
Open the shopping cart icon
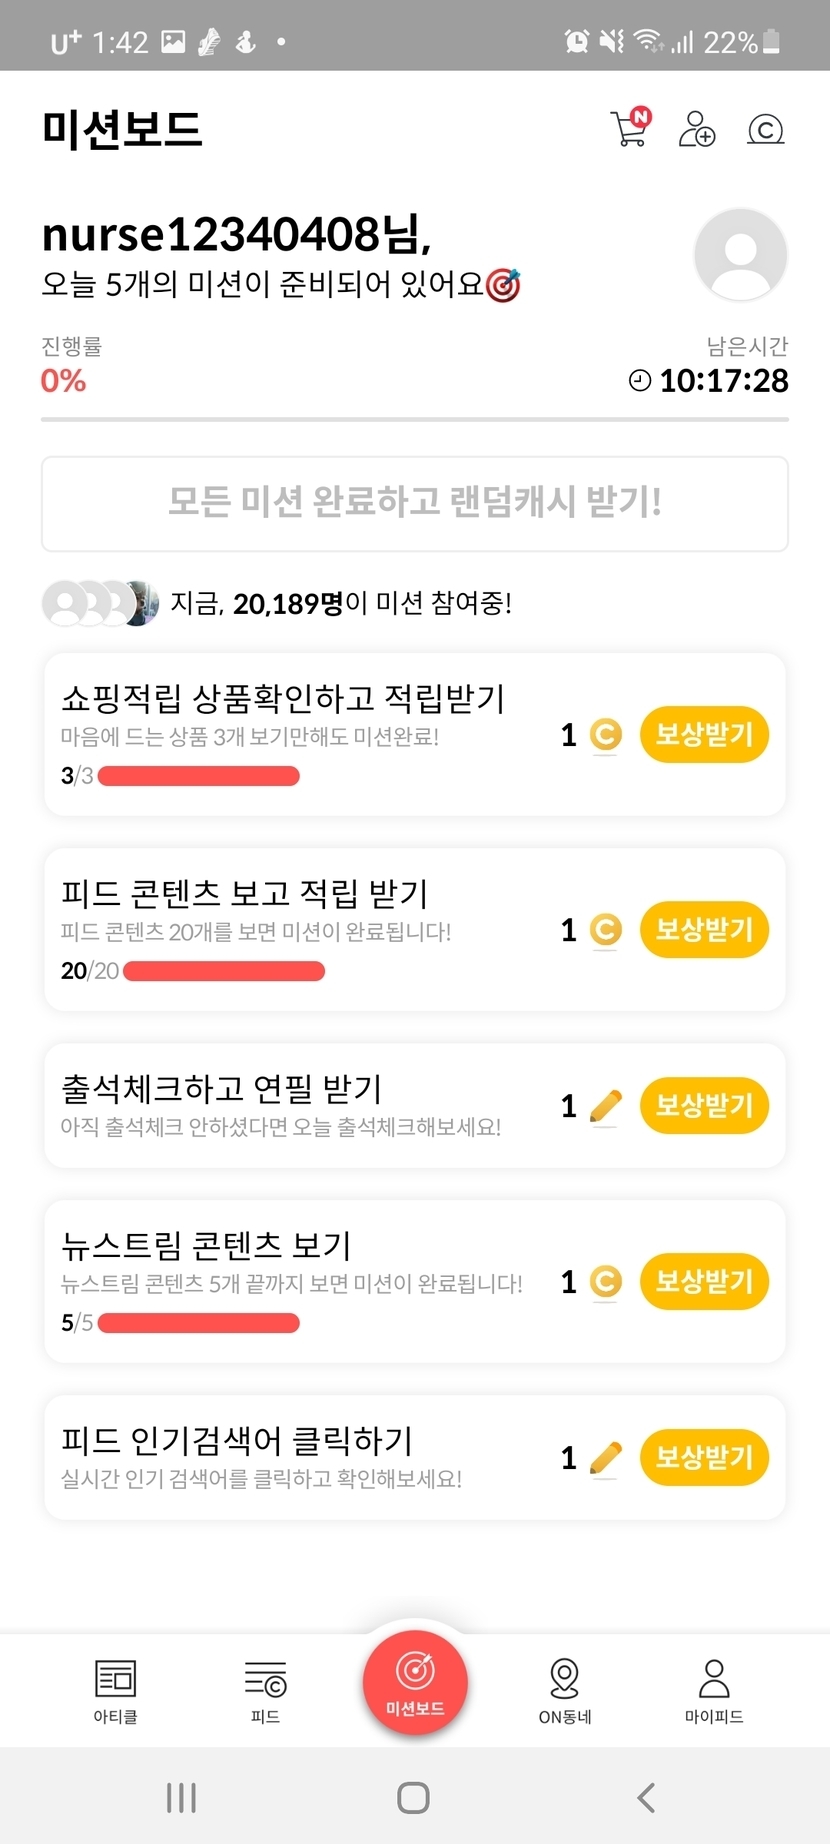click(x=630, y=129)
